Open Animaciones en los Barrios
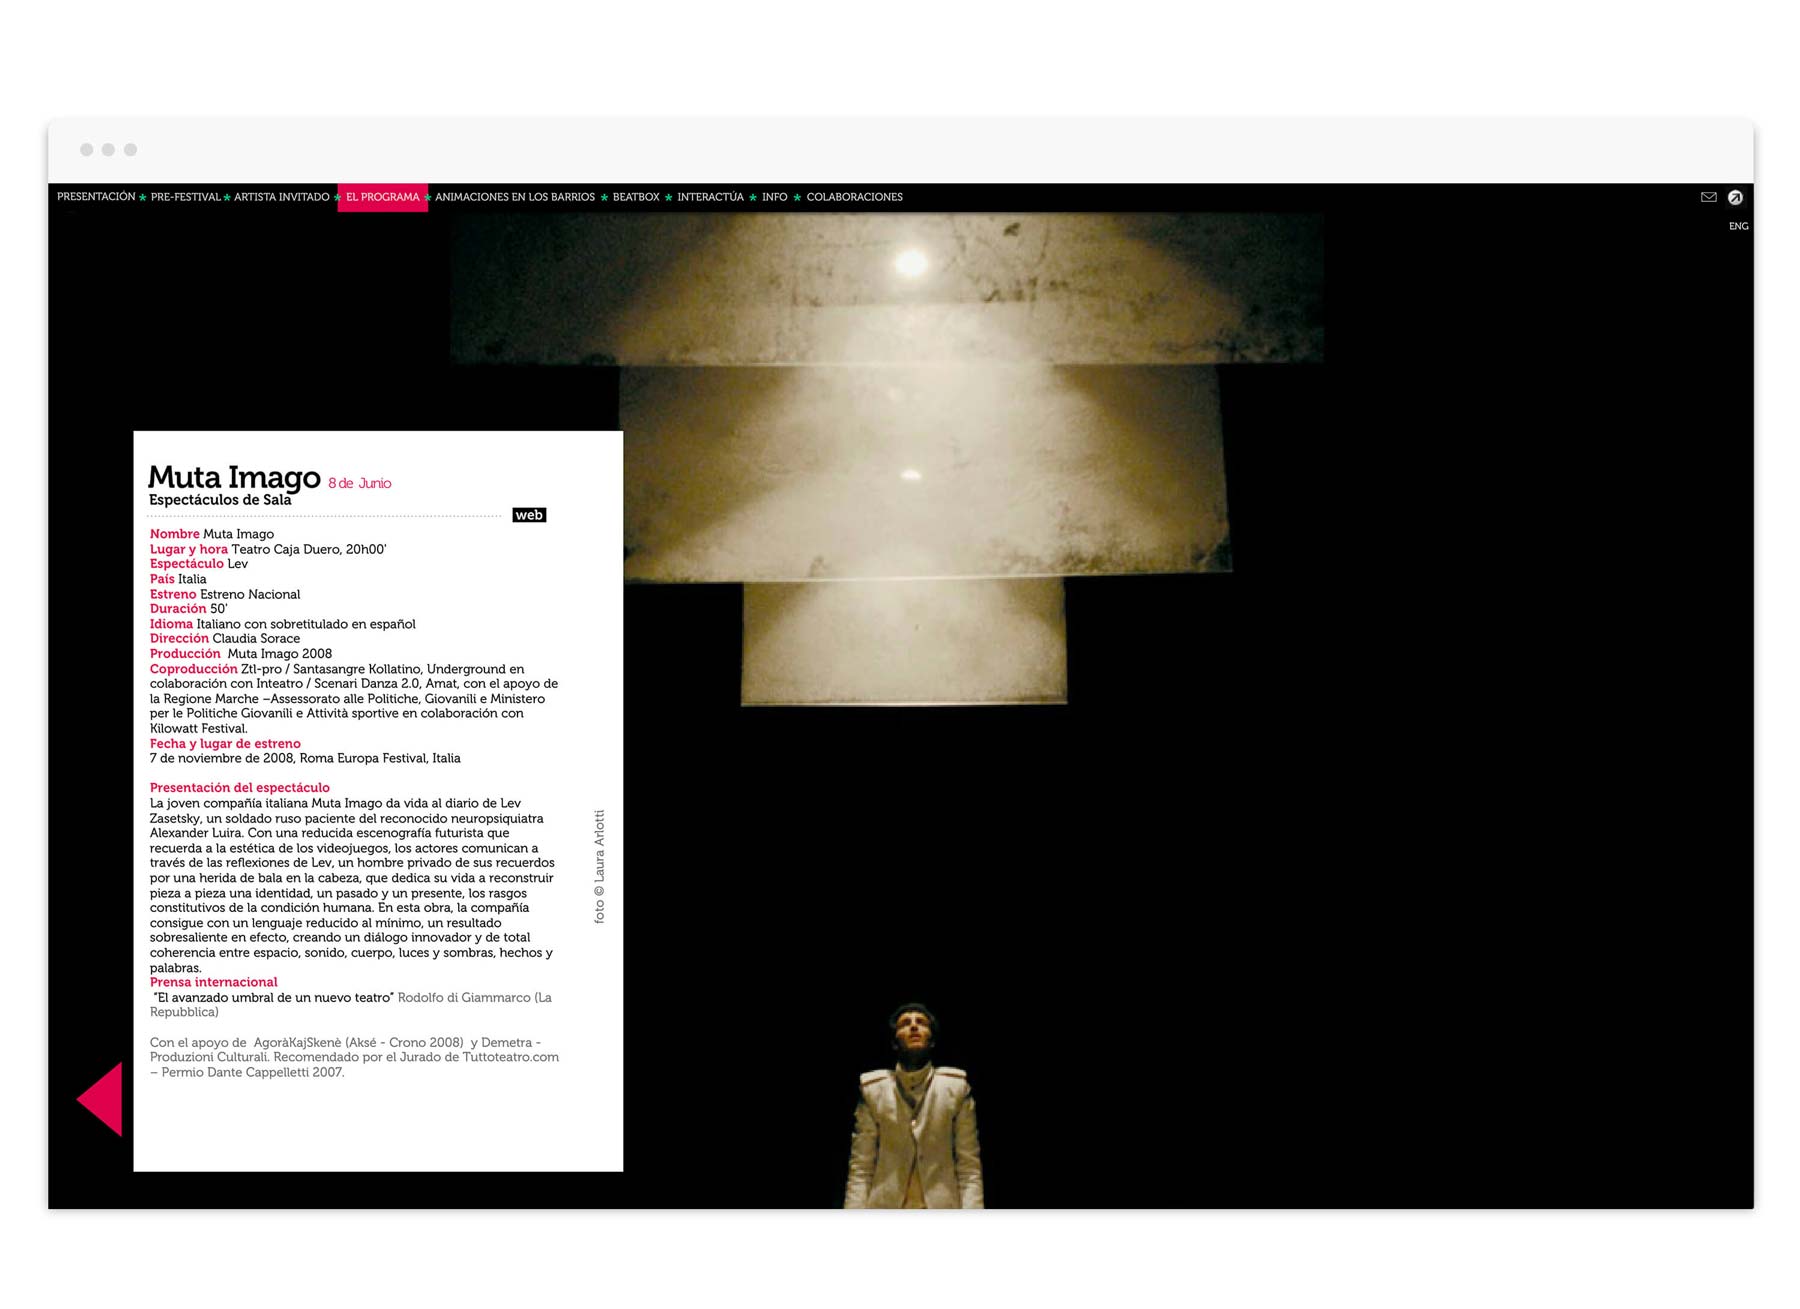 [x=514, y=197]
